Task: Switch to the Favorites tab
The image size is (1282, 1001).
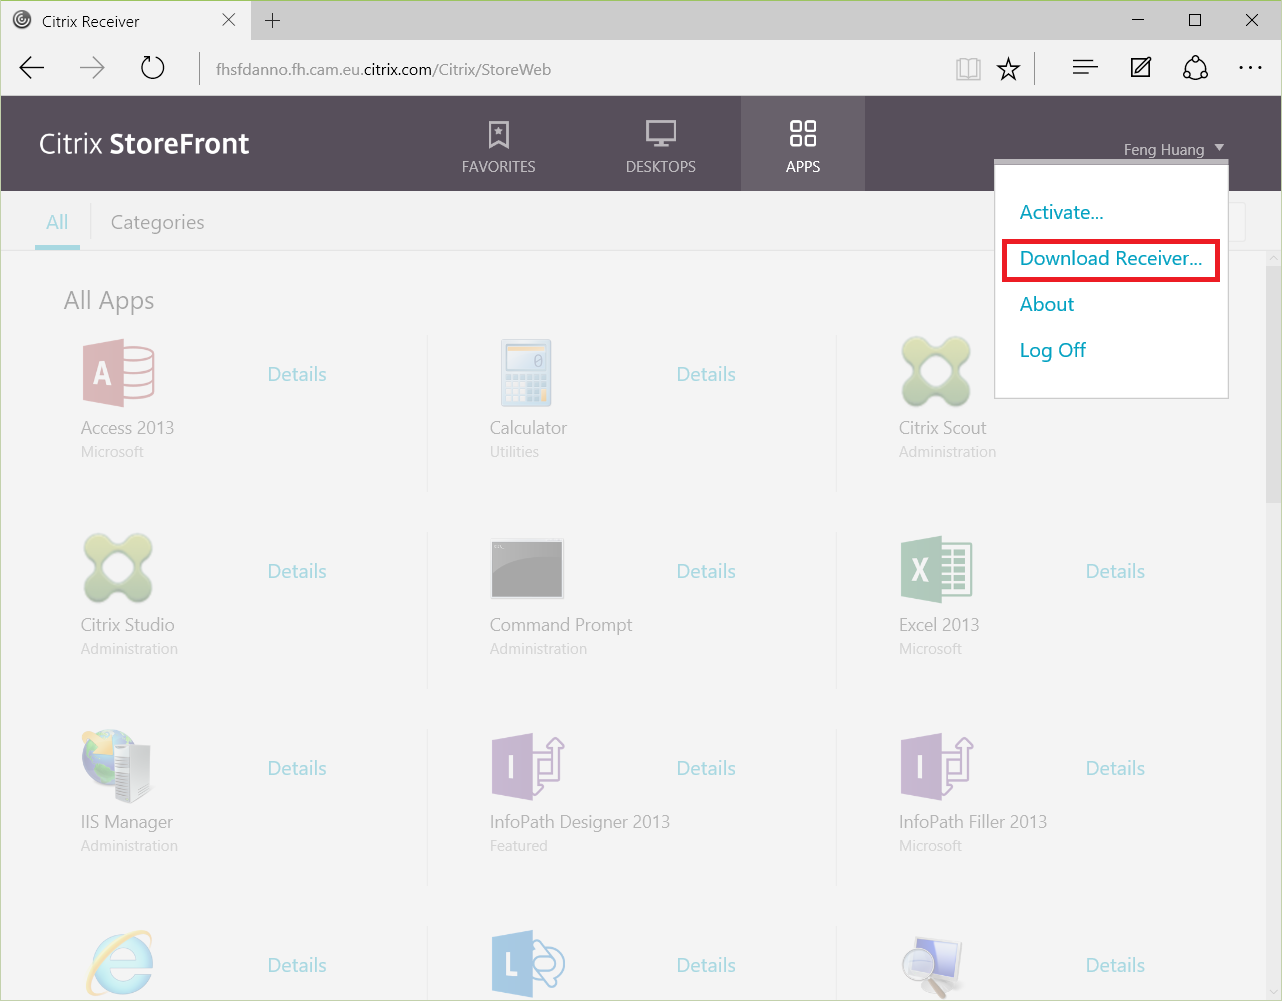Action: [498, 145]
